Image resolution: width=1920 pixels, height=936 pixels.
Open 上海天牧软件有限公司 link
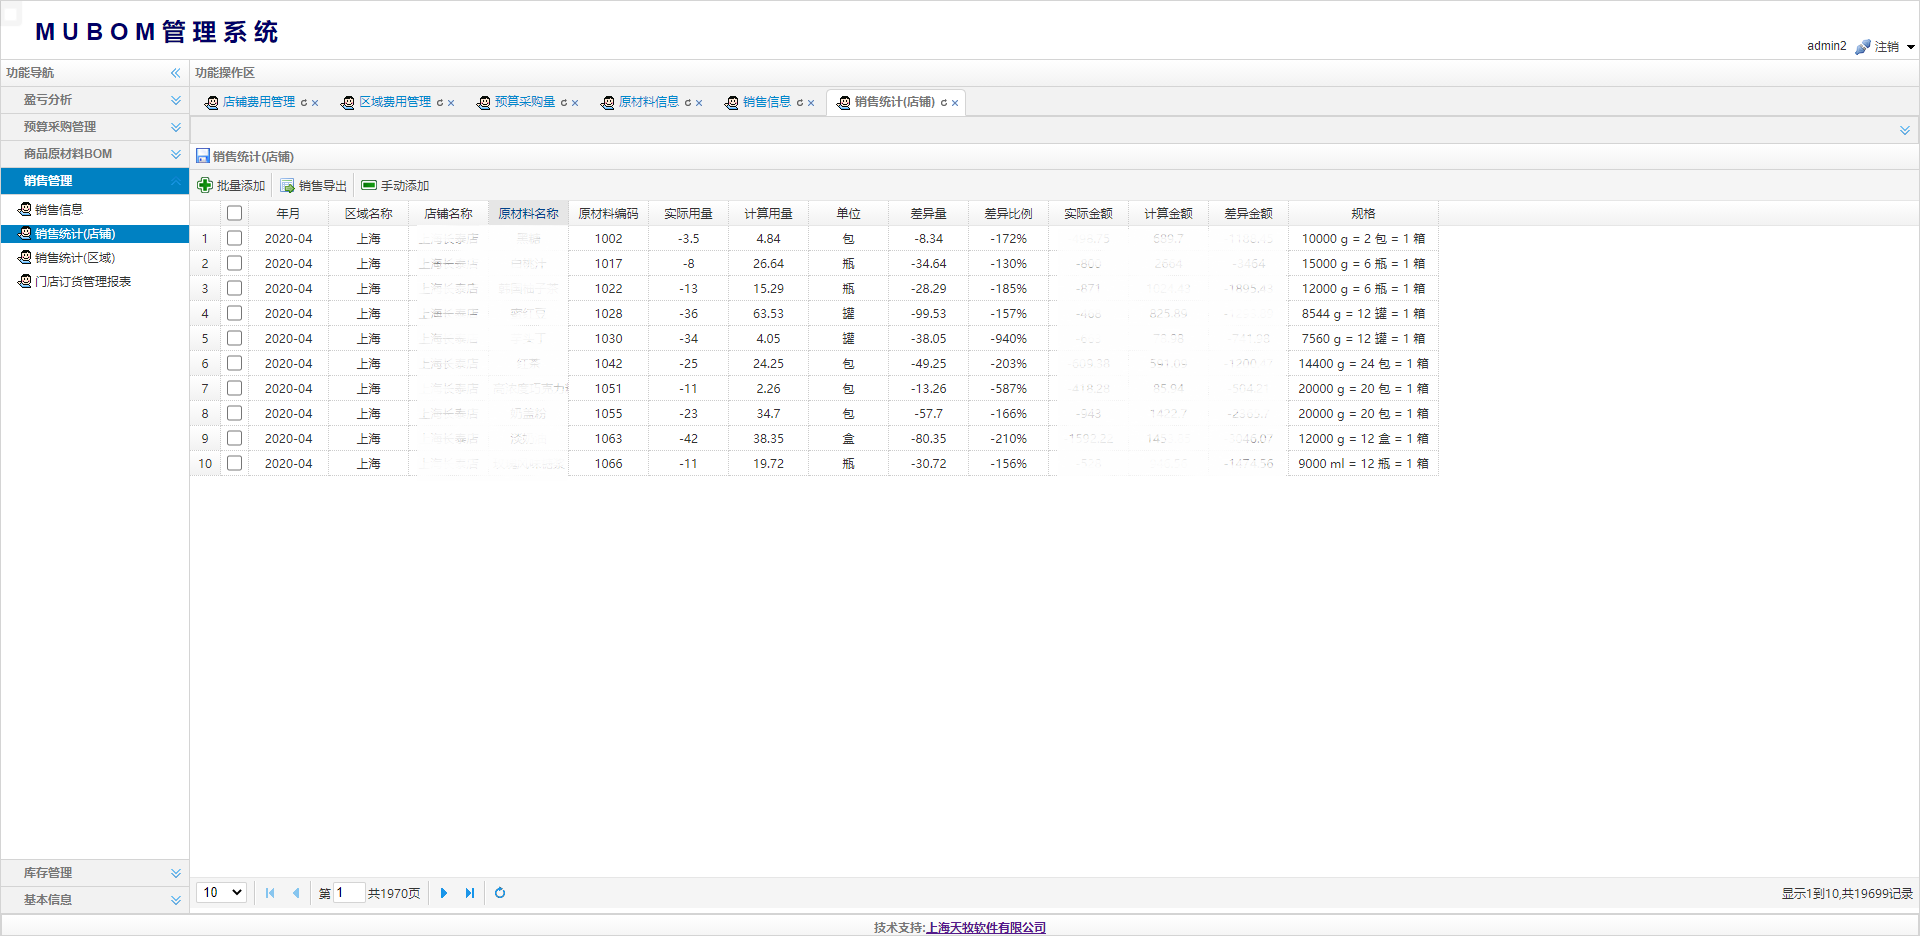click(986, 928)
